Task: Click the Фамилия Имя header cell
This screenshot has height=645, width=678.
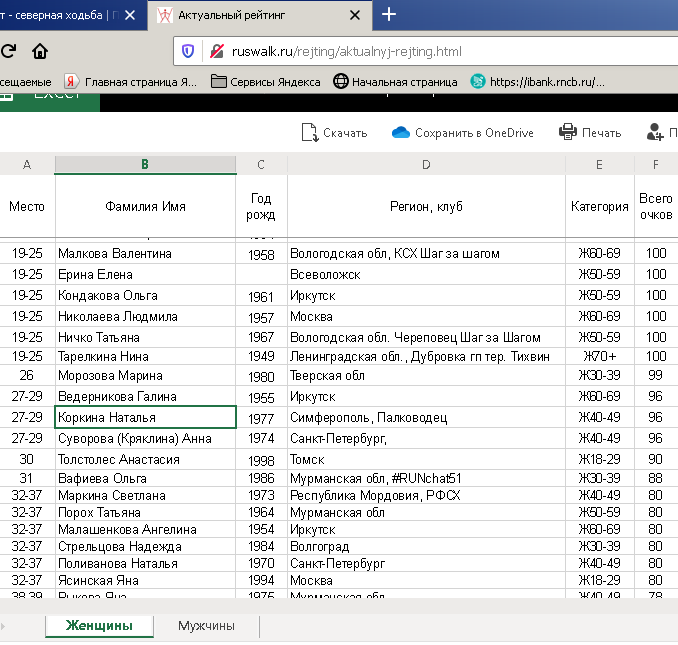Action: [145, 206]
